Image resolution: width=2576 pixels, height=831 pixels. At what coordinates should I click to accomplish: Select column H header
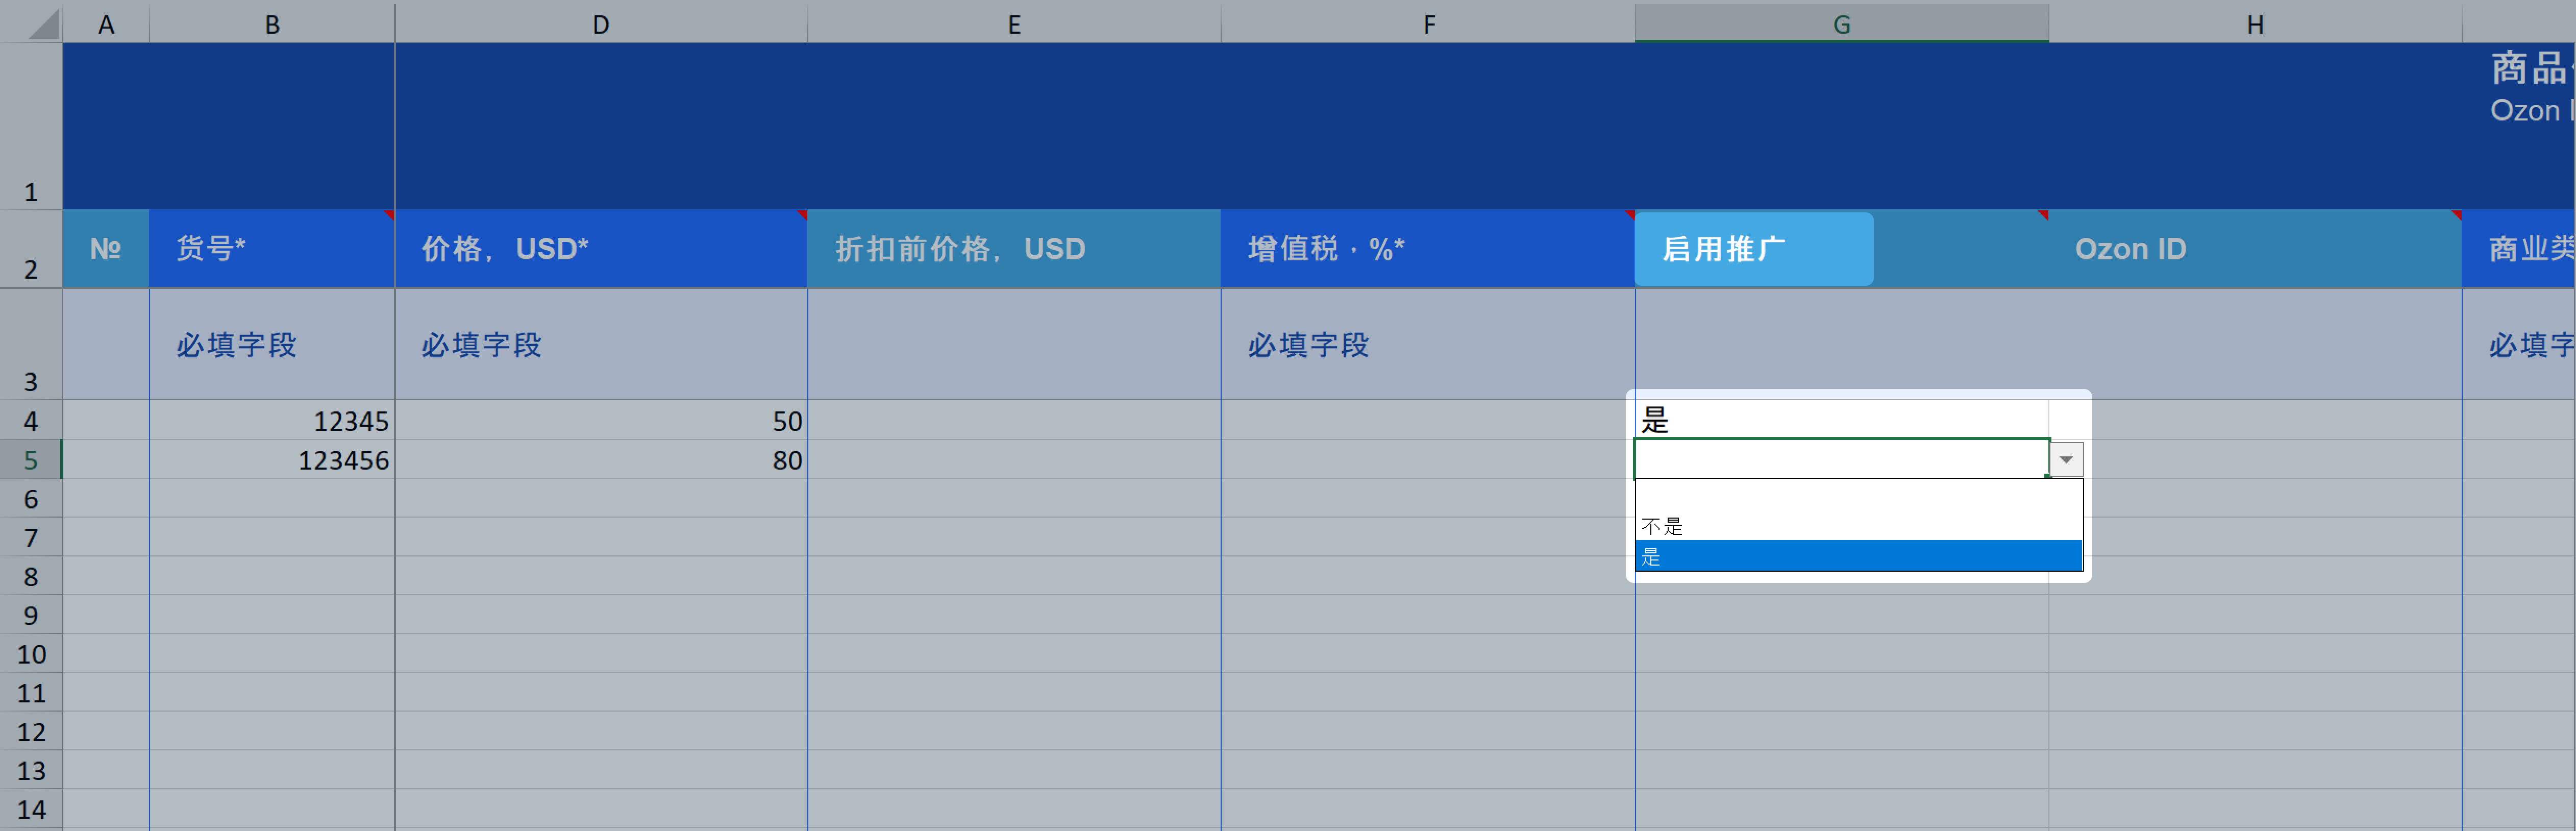click(x=2255, y=24)
